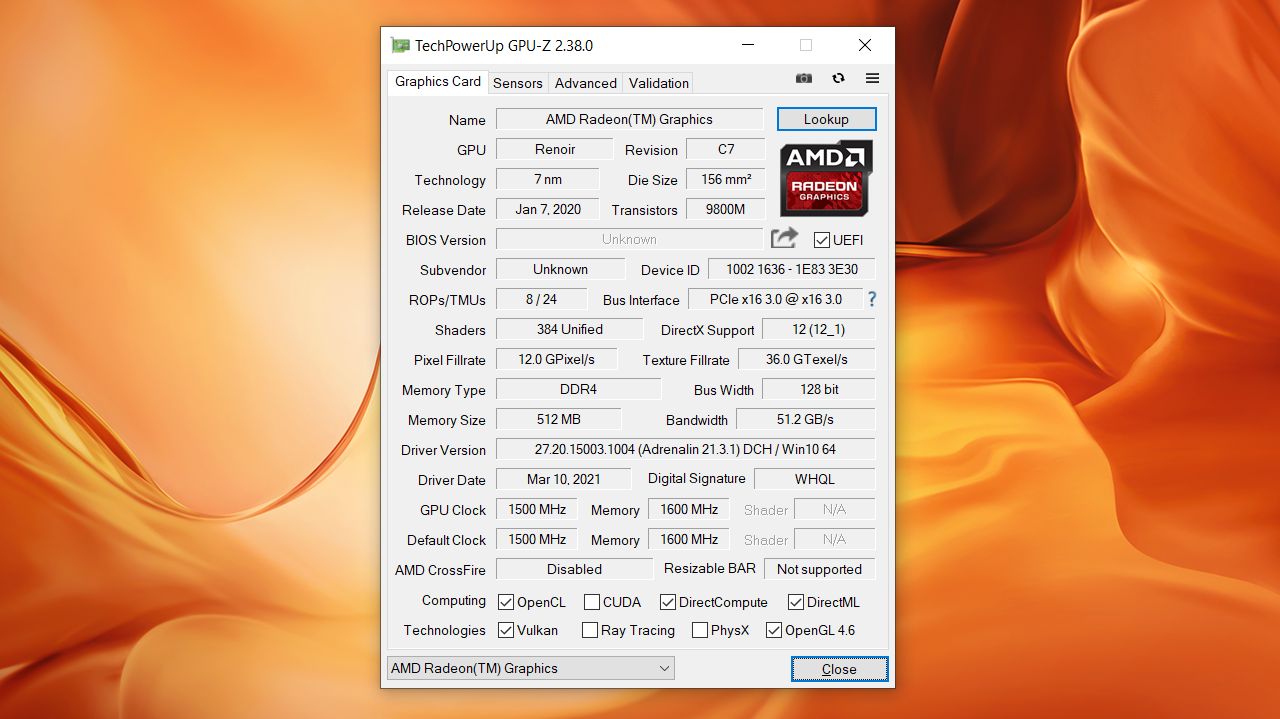Viewport: 1280px width, 719px height.
Task: Toggle the Ray Tracing checkbox
Action: click(x=590, y=630)
